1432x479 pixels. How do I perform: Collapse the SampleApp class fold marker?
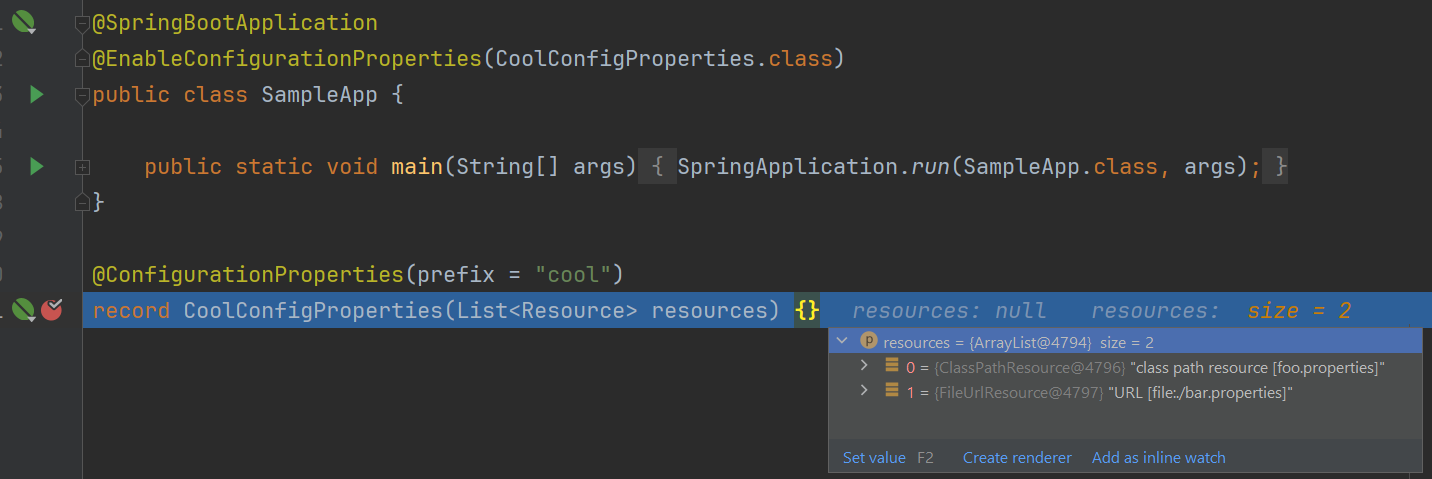pyautogui.click(x=82, y=96)
